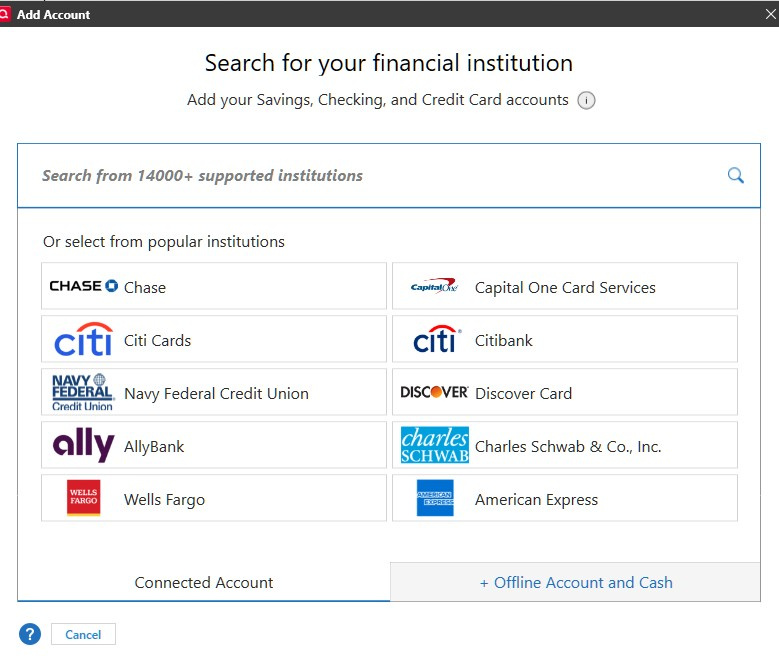Click the Navy Federal Credit Union logo
Screen dimensions: 779x656
[83, 393]
